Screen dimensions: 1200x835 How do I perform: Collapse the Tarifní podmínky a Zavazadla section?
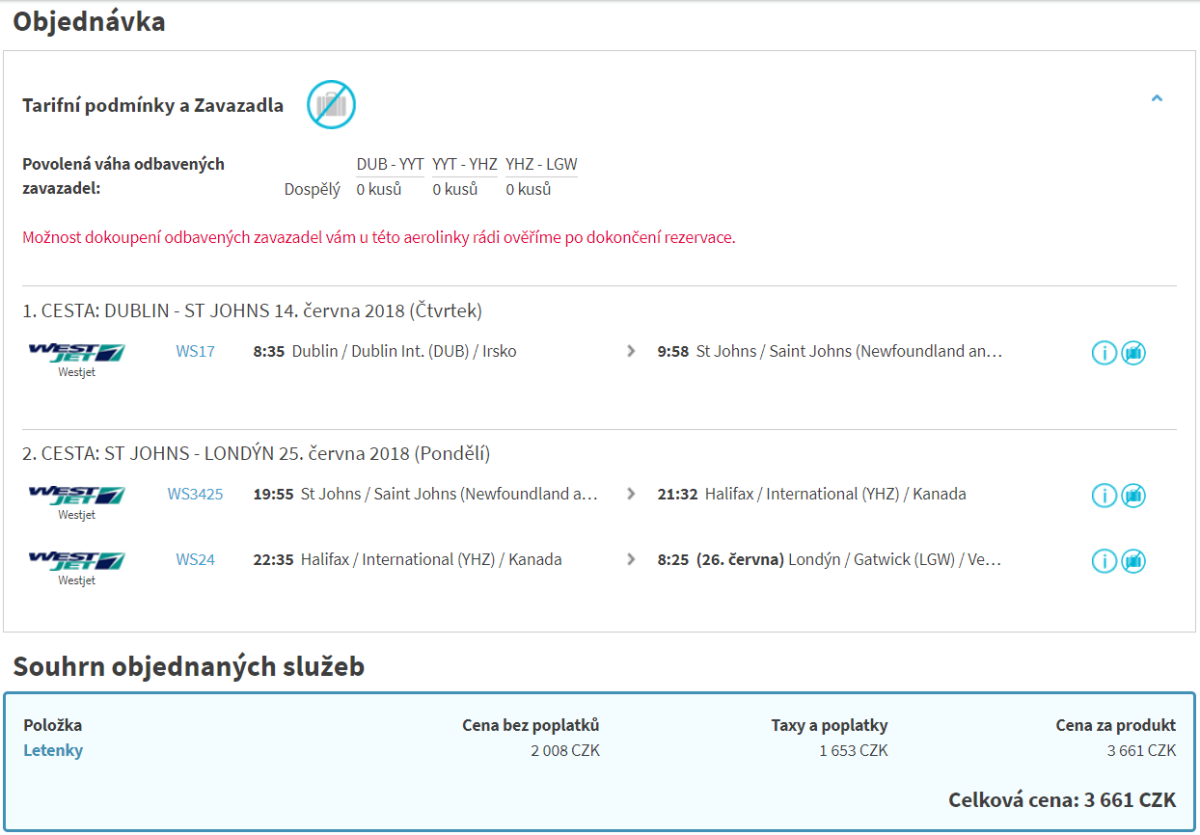coord(1157,99)
